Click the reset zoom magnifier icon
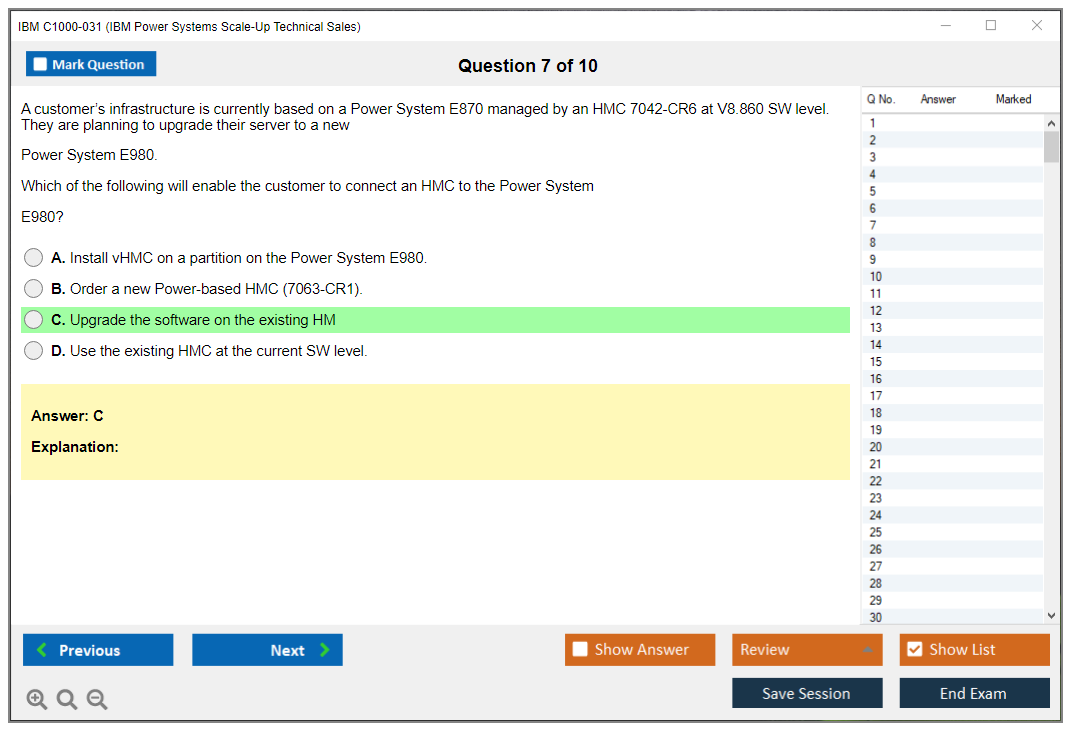The height and width of the screenshot is (735, 1075). coord(67,700)
